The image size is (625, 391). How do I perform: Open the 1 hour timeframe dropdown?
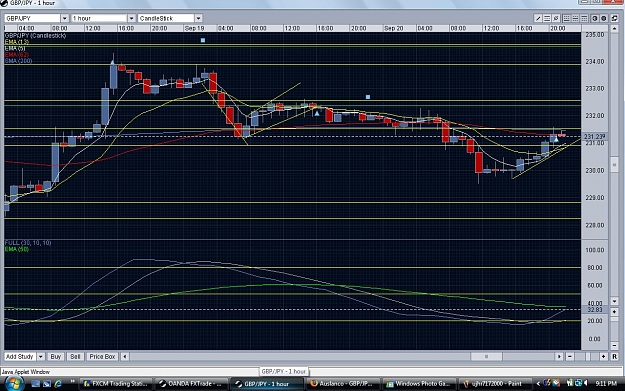coord(131,18)
